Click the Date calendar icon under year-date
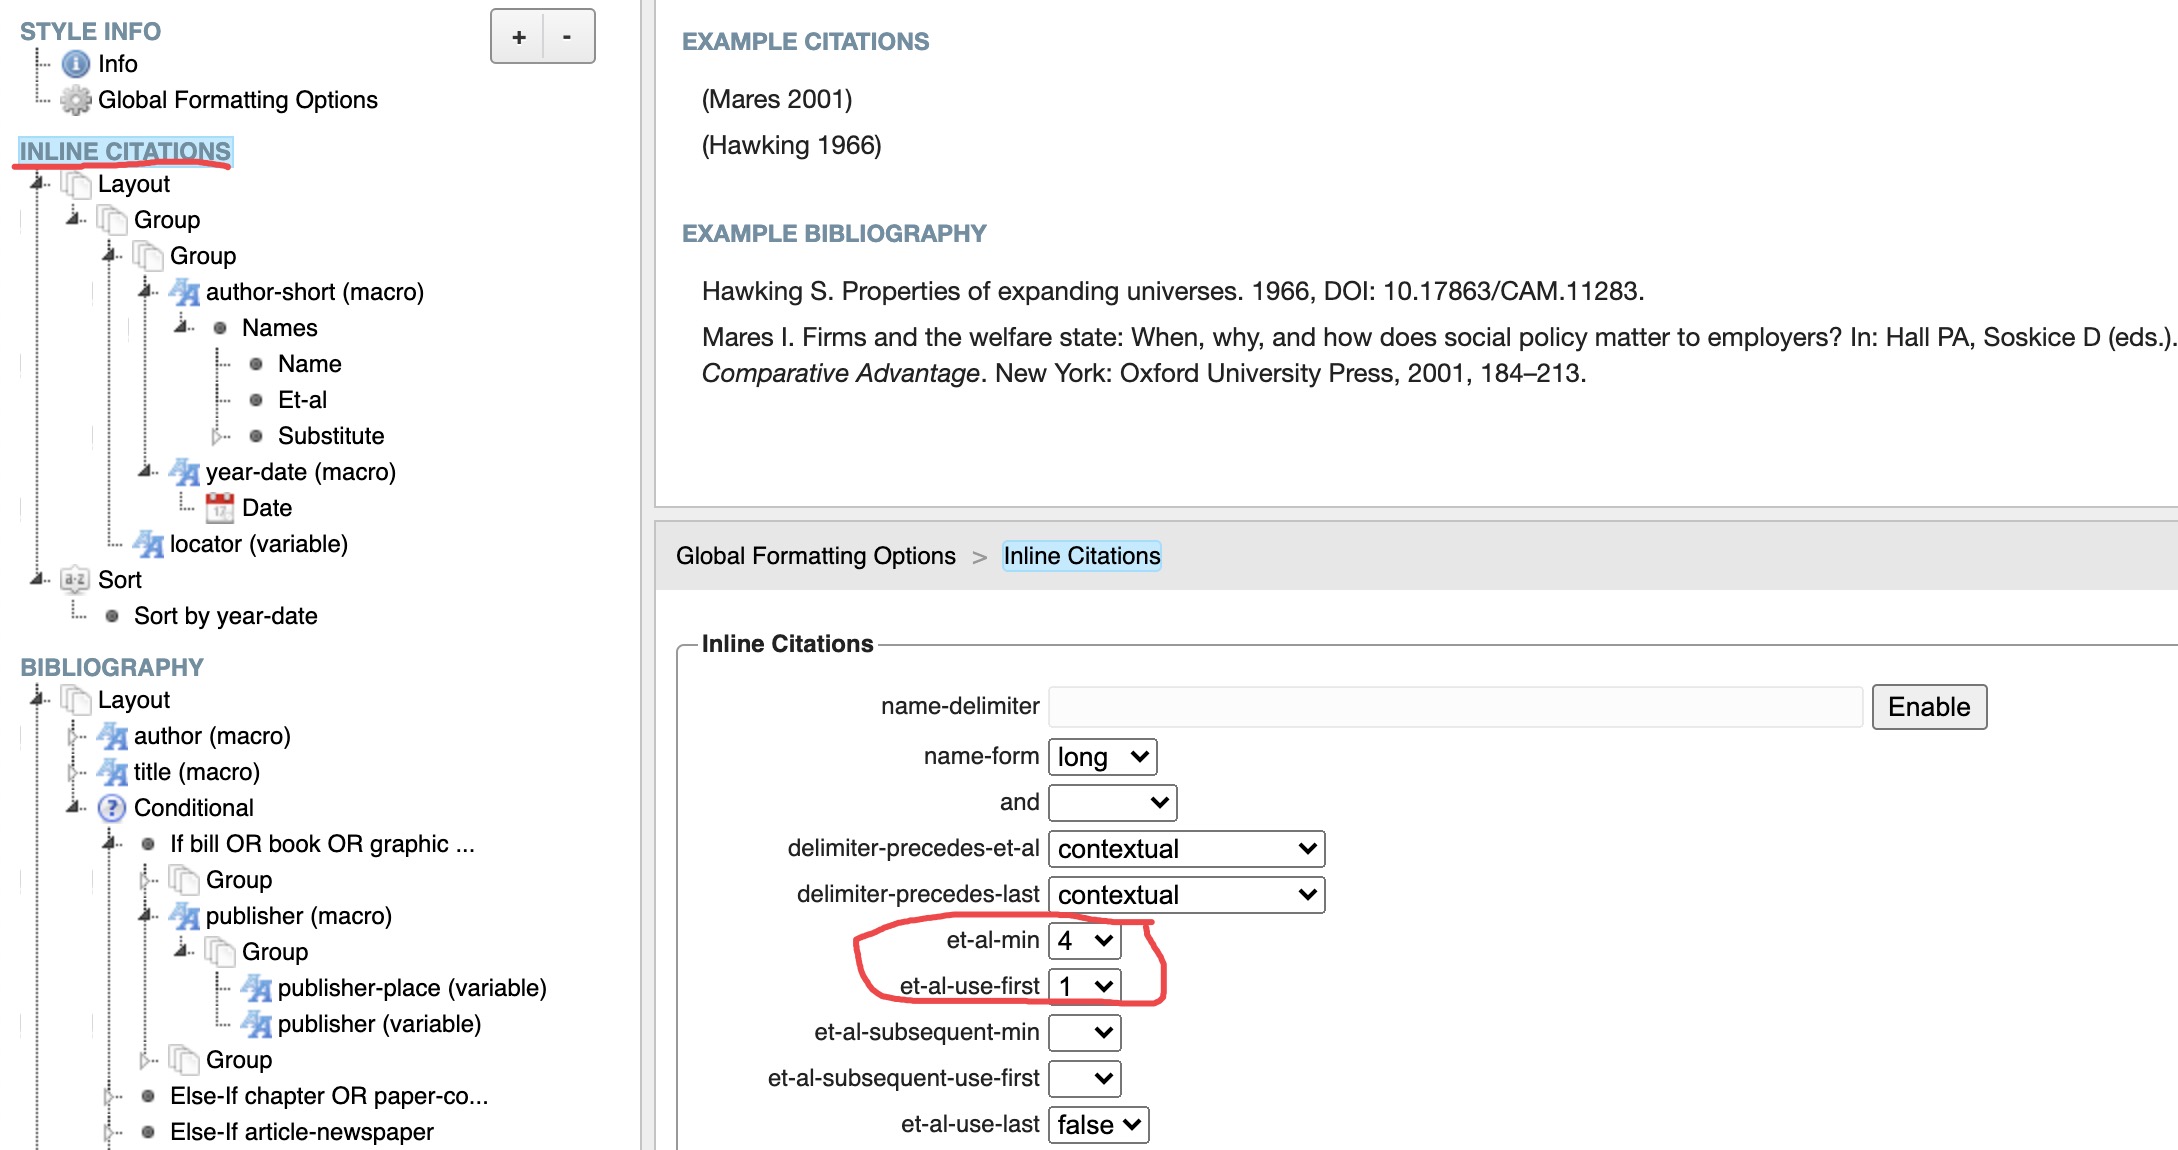Screen dimensions: 2178x1150 tap(221, 507)
